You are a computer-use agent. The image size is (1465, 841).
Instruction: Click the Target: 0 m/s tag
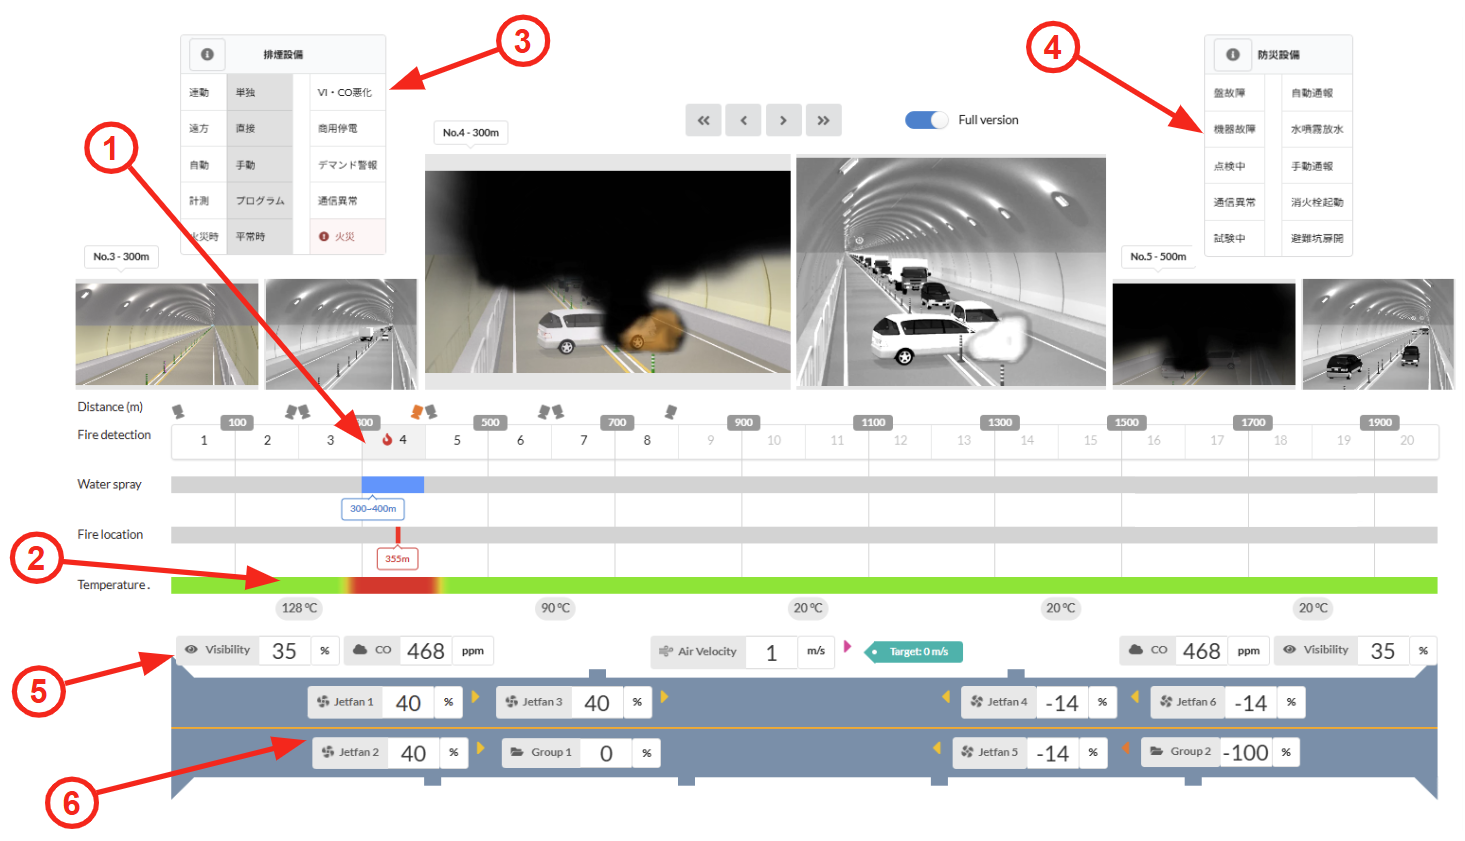tap(913, 652)
